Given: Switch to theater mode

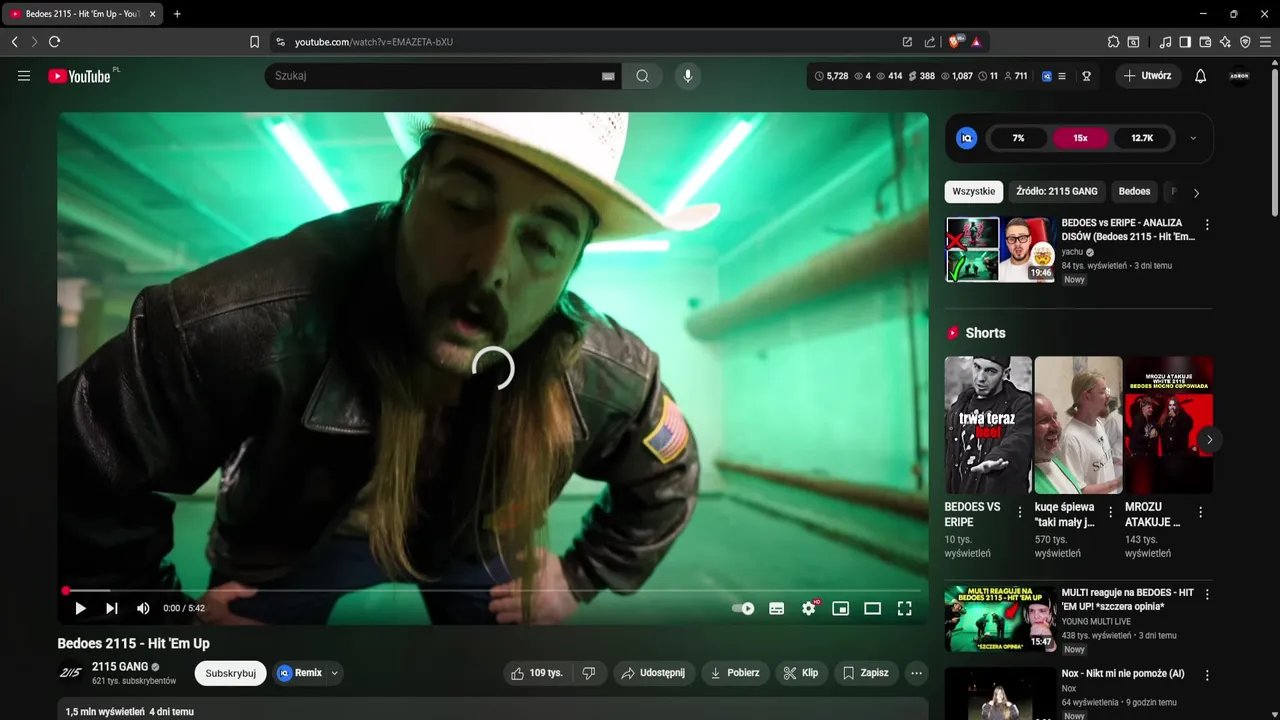Looking at the screenshot, I should tap(873, 608).
